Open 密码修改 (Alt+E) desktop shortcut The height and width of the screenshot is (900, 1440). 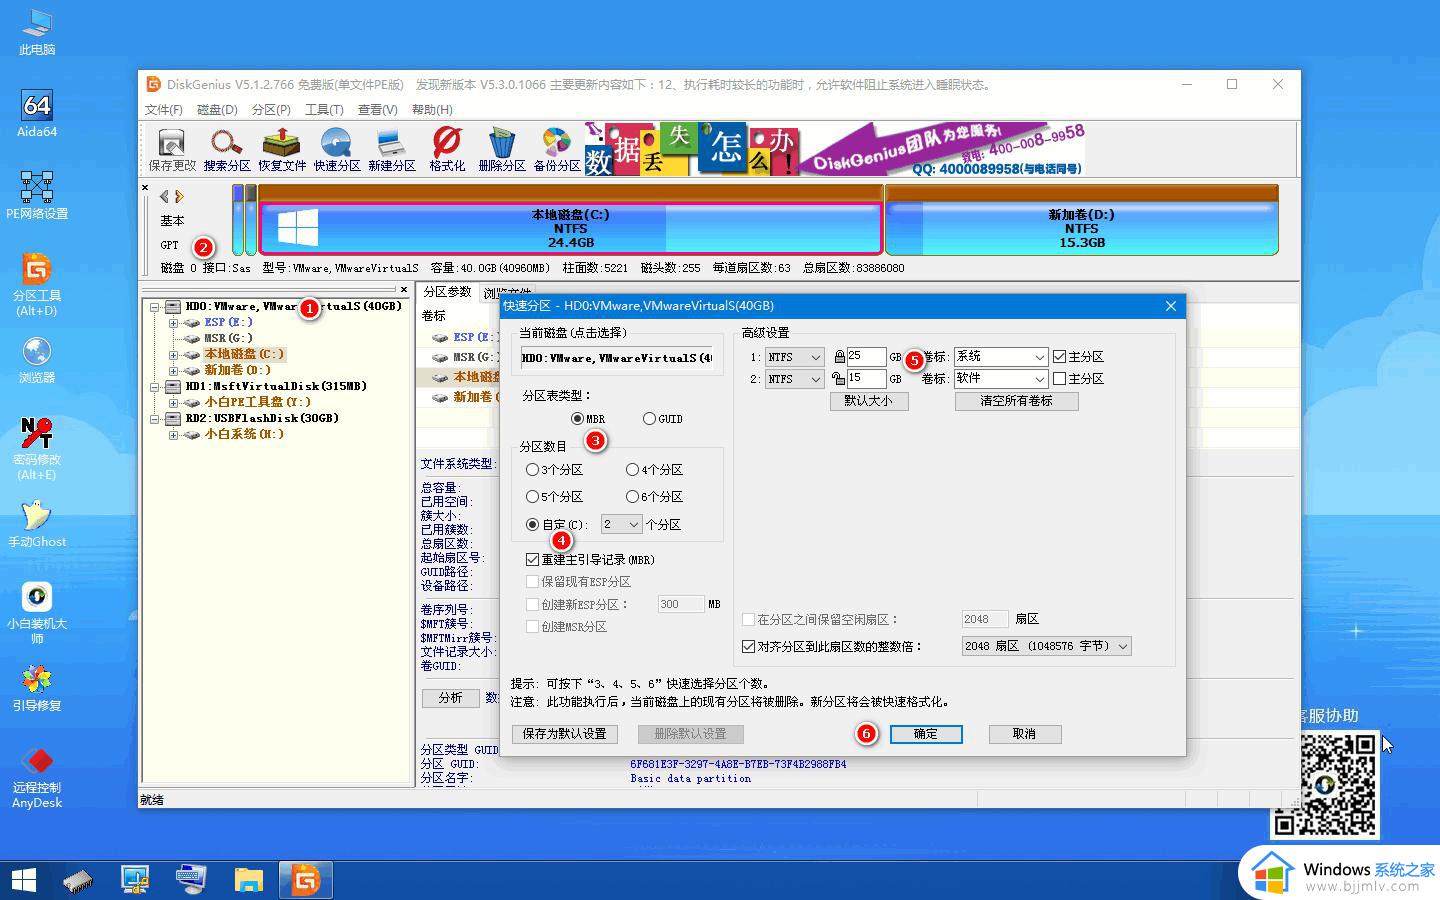pos(37,448)
